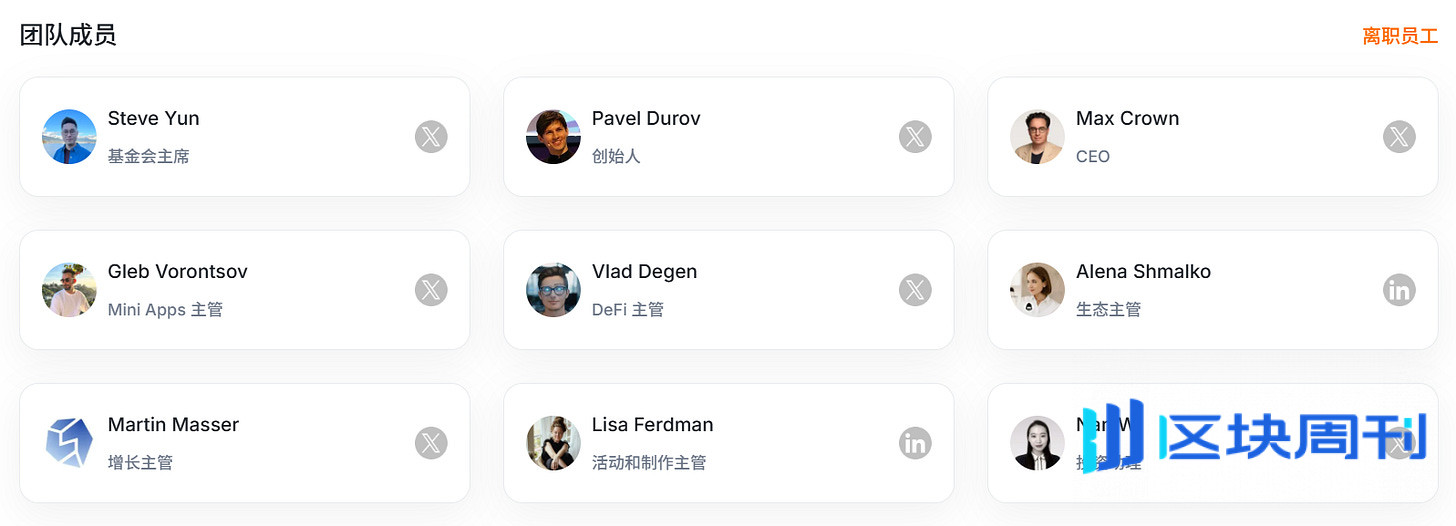The height and width of the screenshot is (526, 1456).
Task: Click Martin Masser's blue logo avatar
Action: [69, 443]
